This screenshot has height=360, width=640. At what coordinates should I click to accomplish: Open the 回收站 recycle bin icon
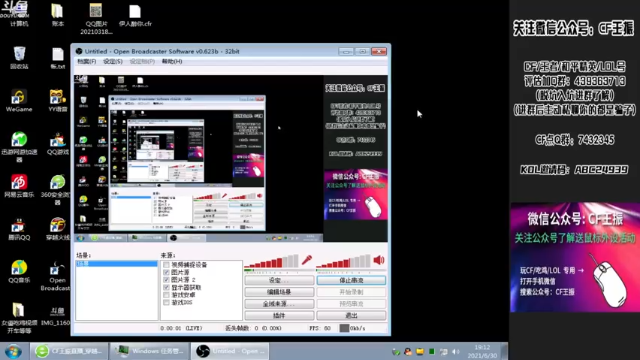[x=19, y=58]
